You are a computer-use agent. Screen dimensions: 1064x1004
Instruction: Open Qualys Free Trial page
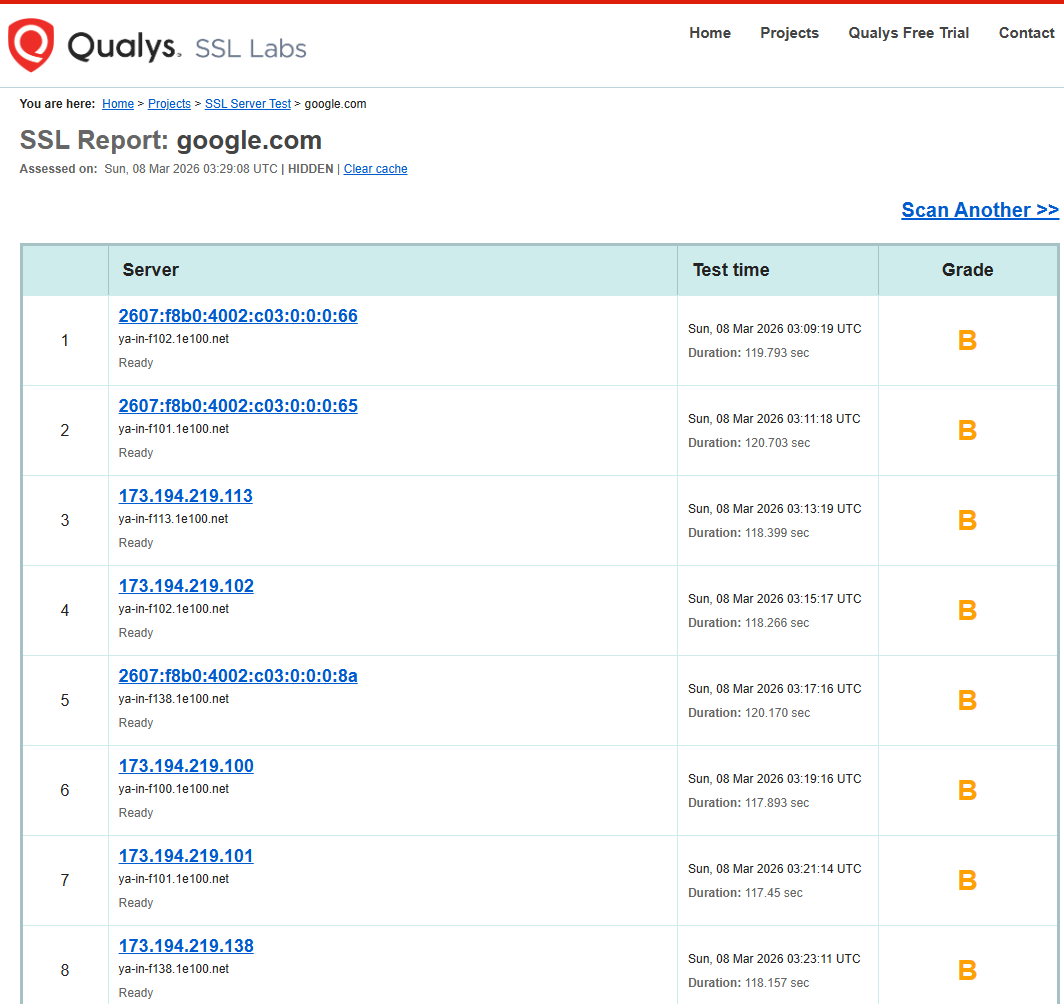point(908,33)
